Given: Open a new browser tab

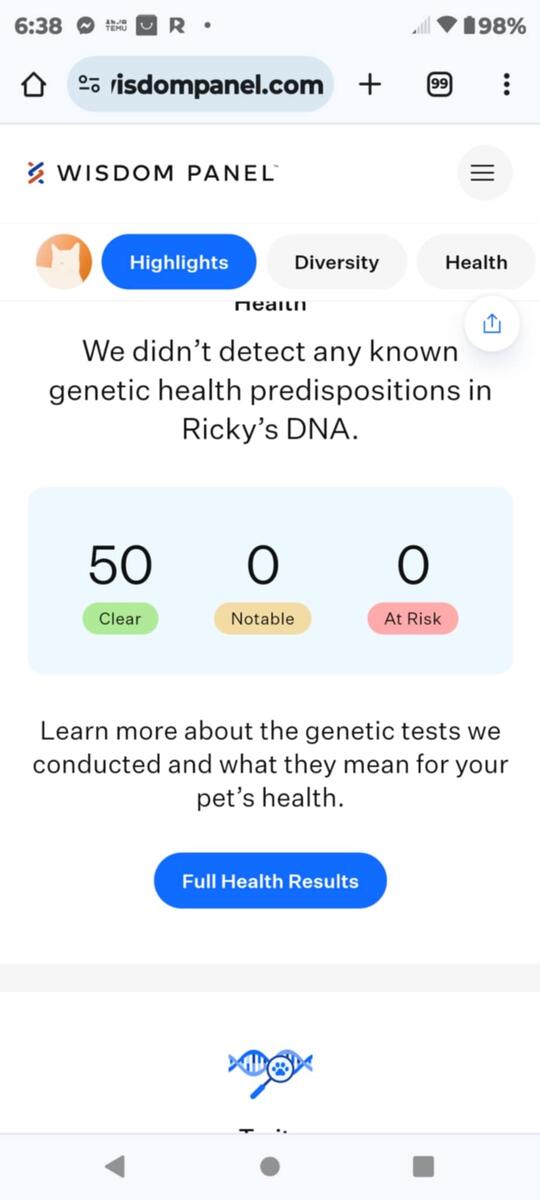Looking at the screenshot, I should 370,84.
